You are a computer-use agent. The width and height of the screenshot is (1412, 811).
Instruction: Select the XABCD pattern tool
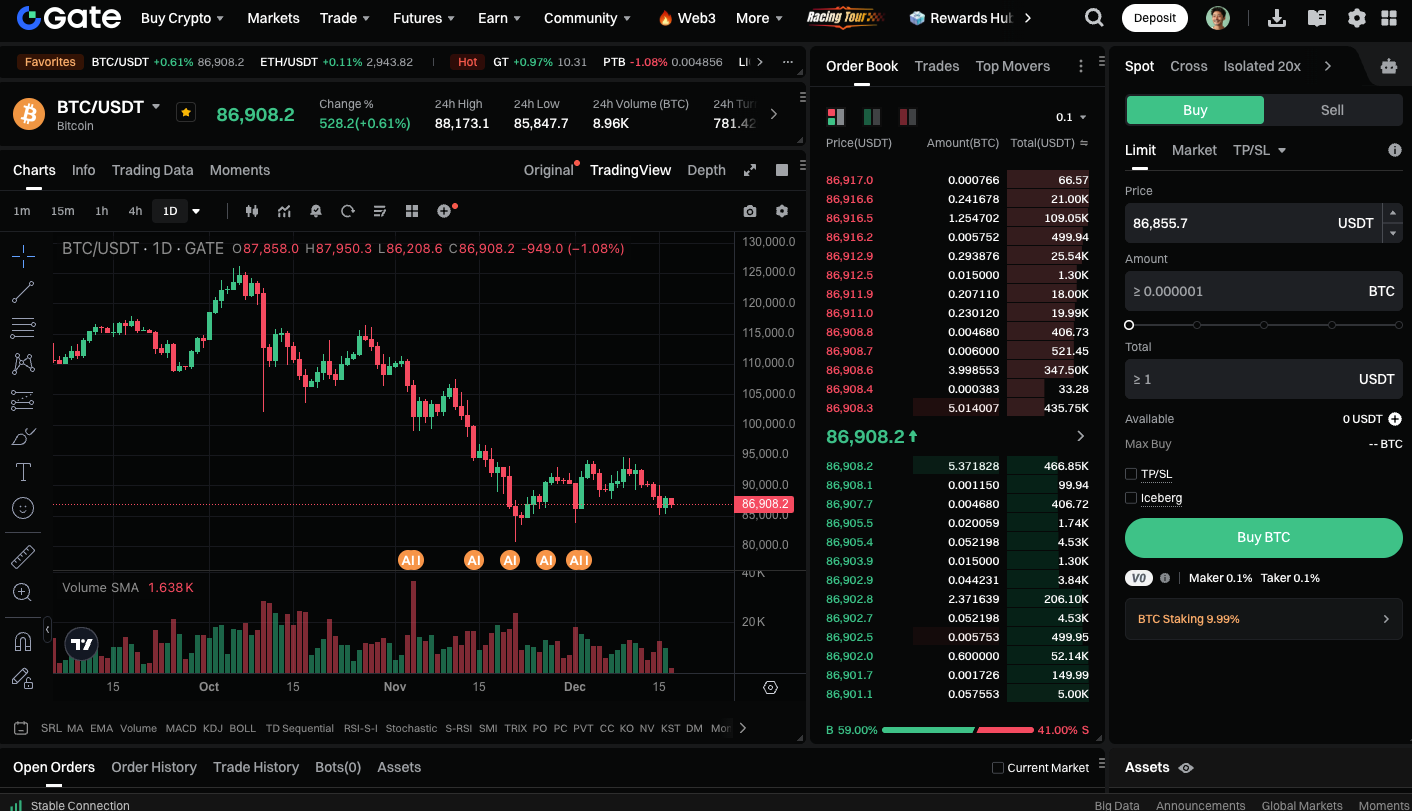point(23,364)
